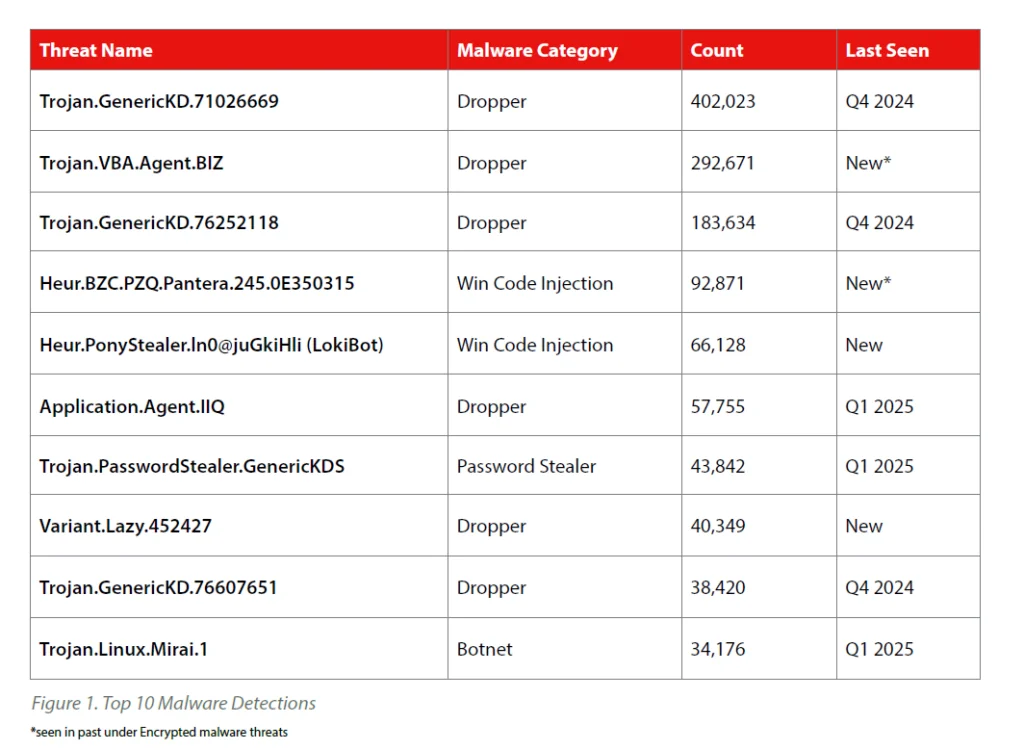This screenshot has height=750, width=1024.
Task: Click the Figure 1 Top 10 Malware Detections caption
Action: [x=173, y=703]
